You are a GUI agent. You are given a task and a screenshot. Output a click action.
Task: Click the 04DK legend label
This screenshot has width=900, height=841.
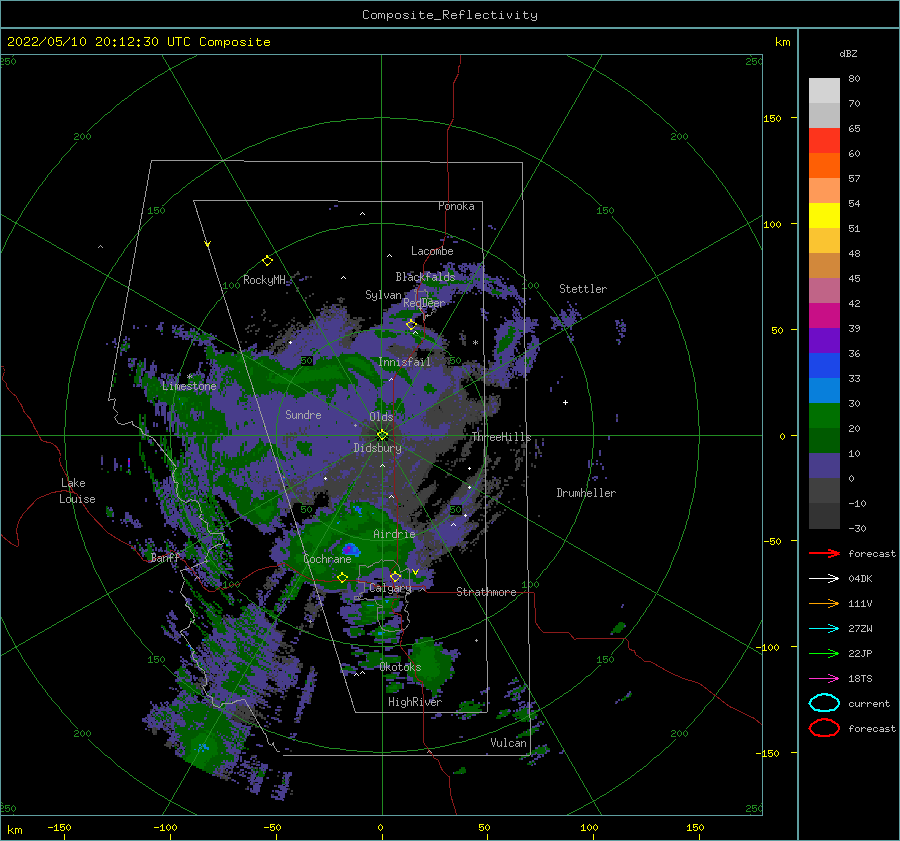click(860, 578)
